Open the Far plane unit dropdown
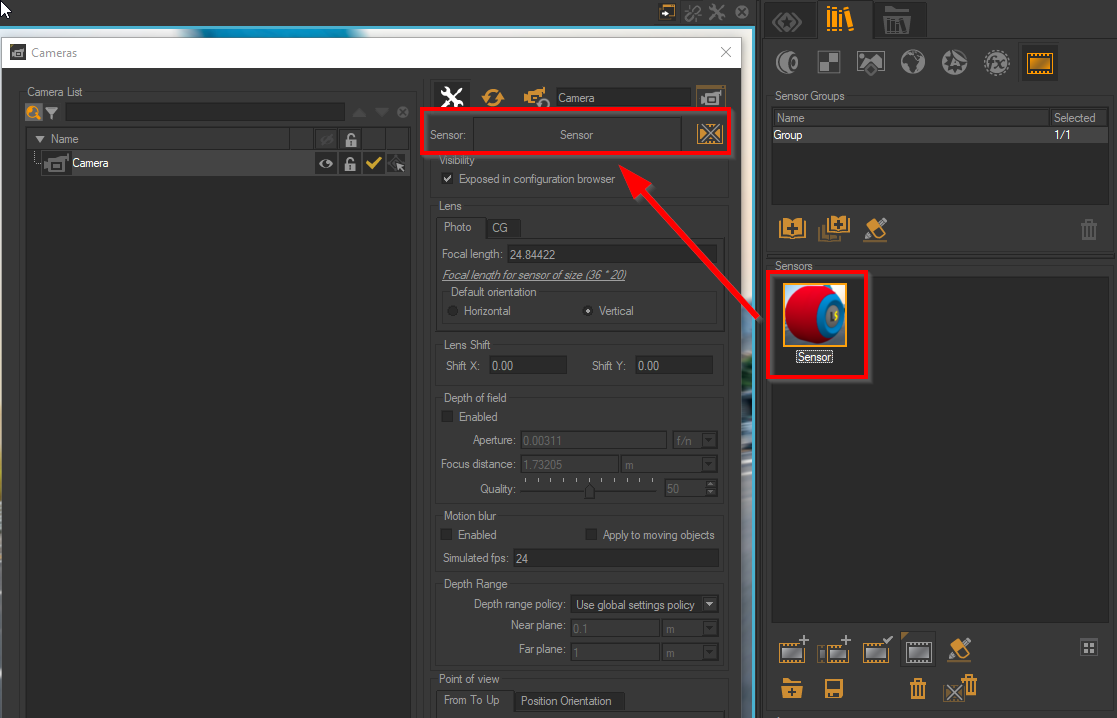Image resolution: width=1117 pixels, height=718 pixels. pyautogui.click(x=690, y=652)
